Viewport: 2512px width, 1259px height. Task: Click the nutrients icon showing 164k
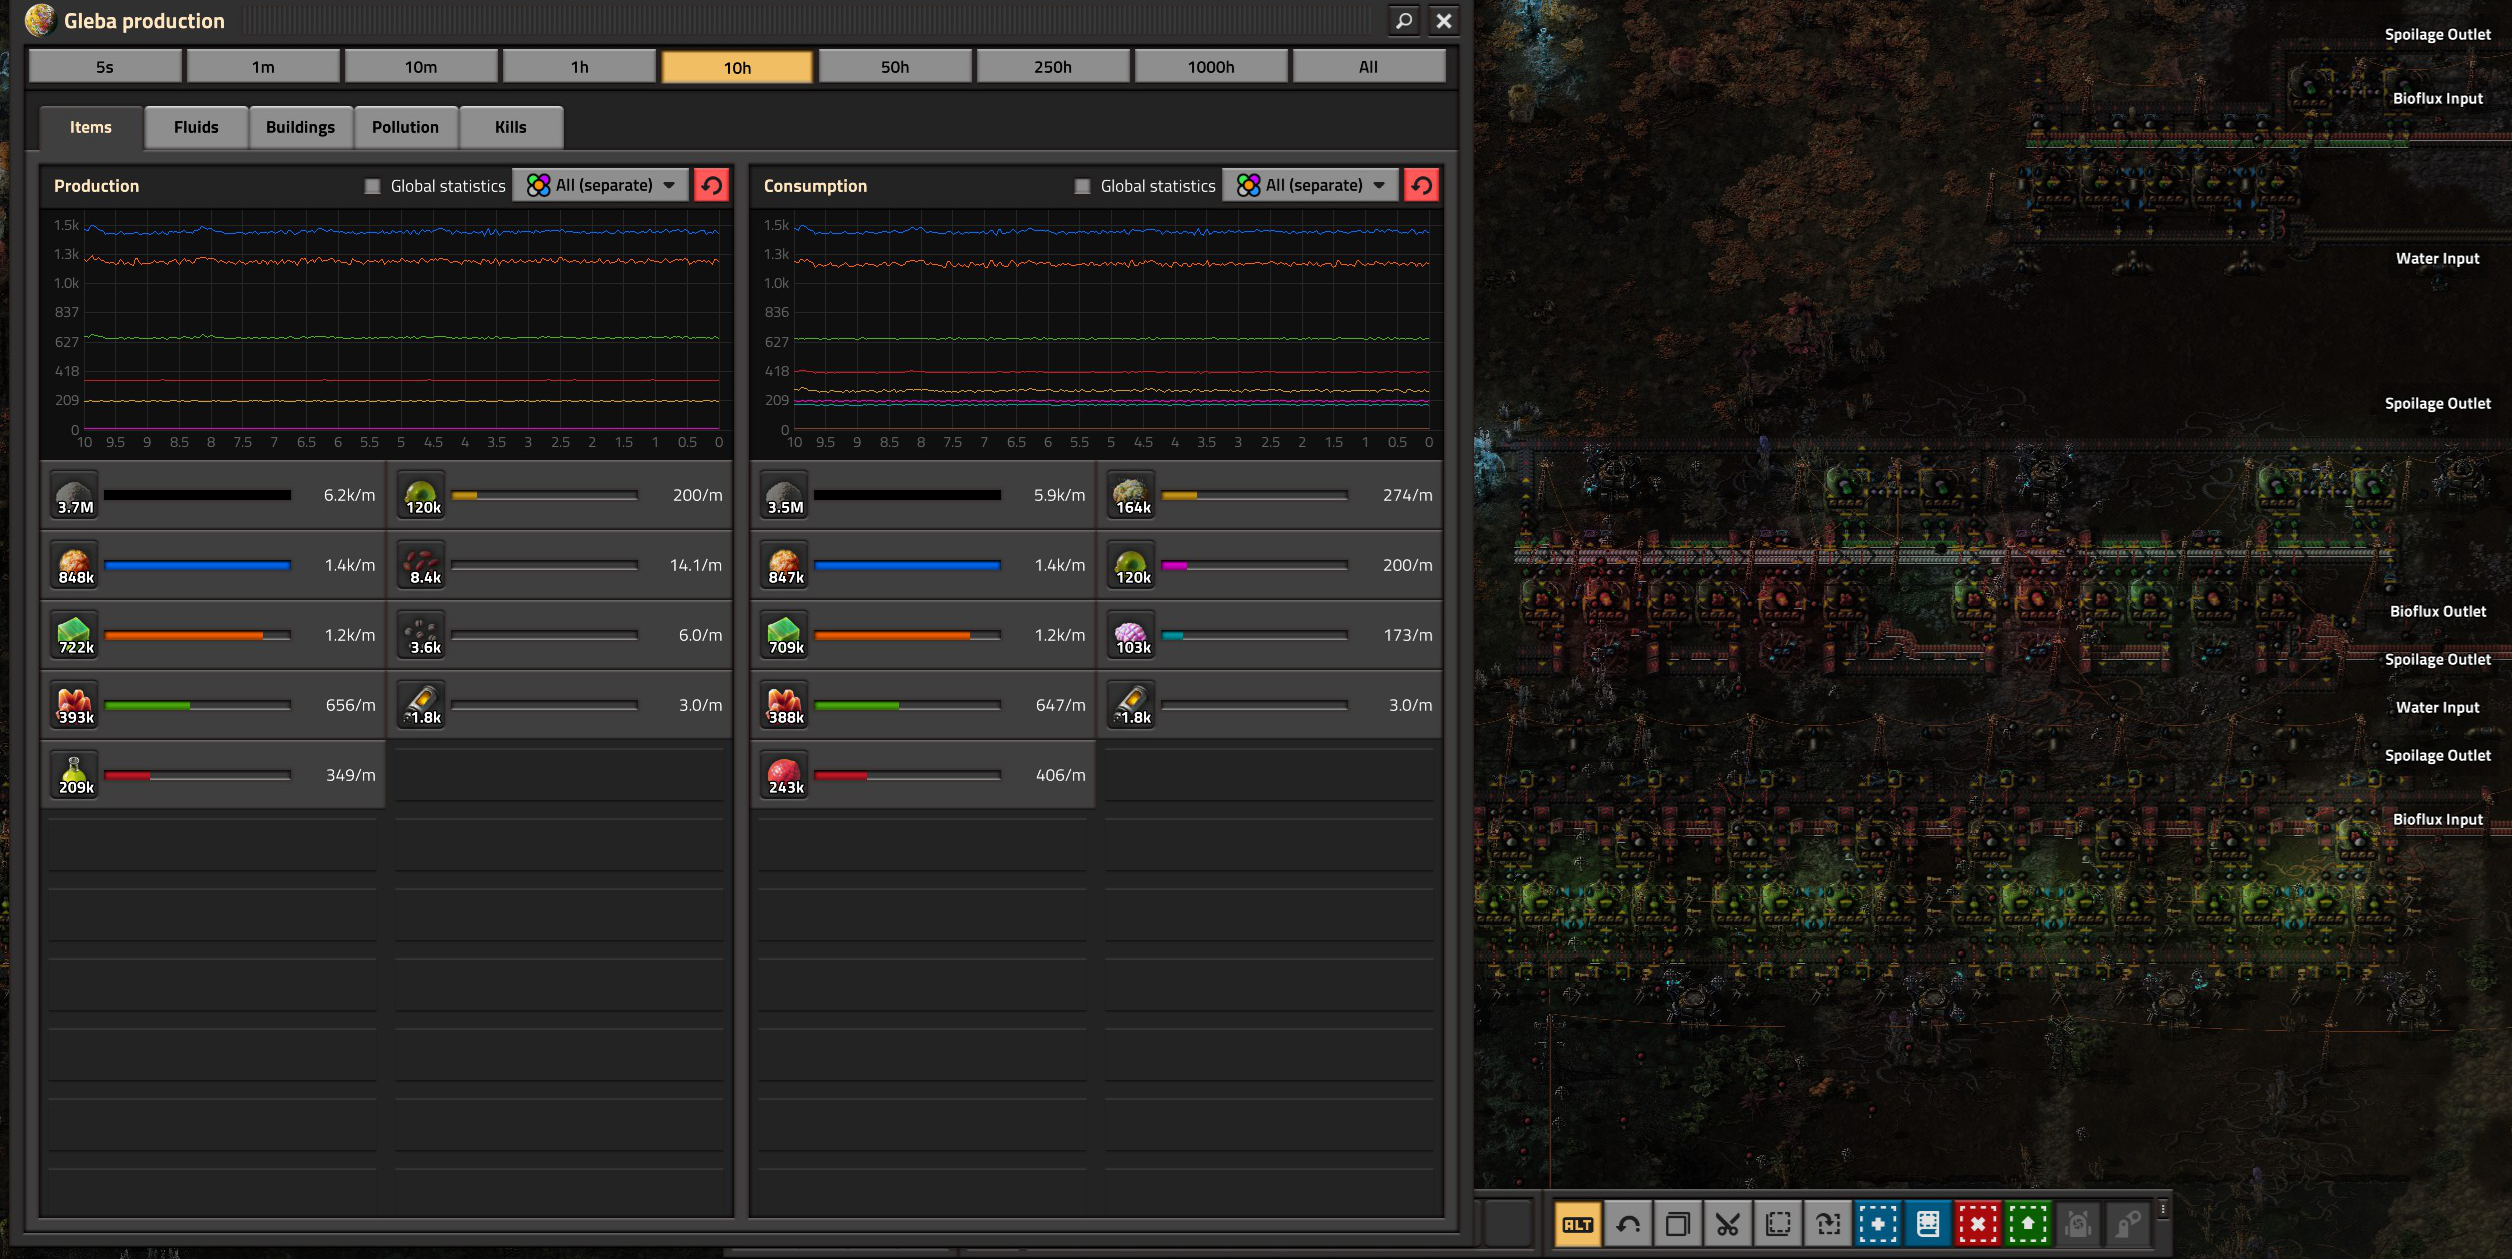point(1132,495)
